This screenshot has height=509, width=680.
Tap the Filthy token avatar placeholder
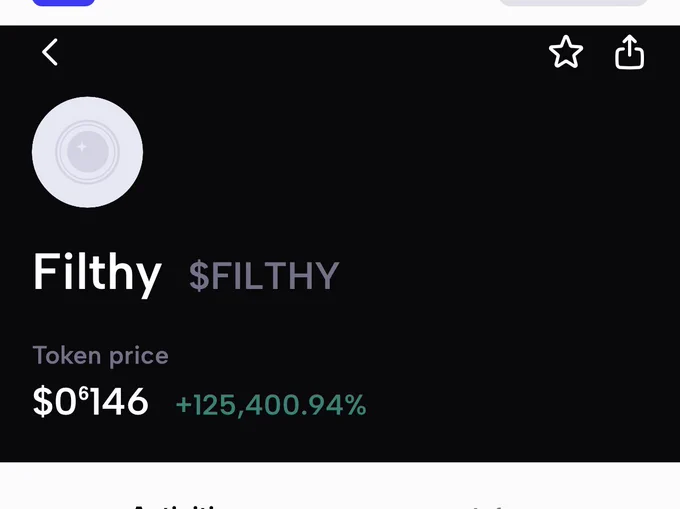(x=88, y=152)
